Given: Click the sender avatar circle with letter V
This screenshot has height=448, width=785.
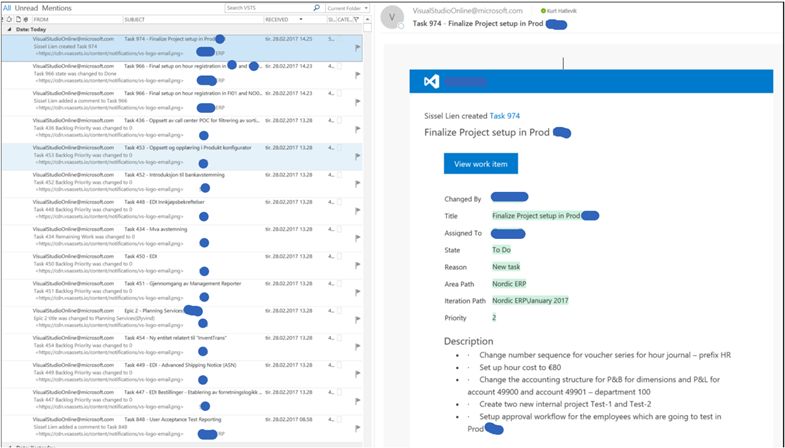Looking at the screenshot, I should tap(394, 17).
